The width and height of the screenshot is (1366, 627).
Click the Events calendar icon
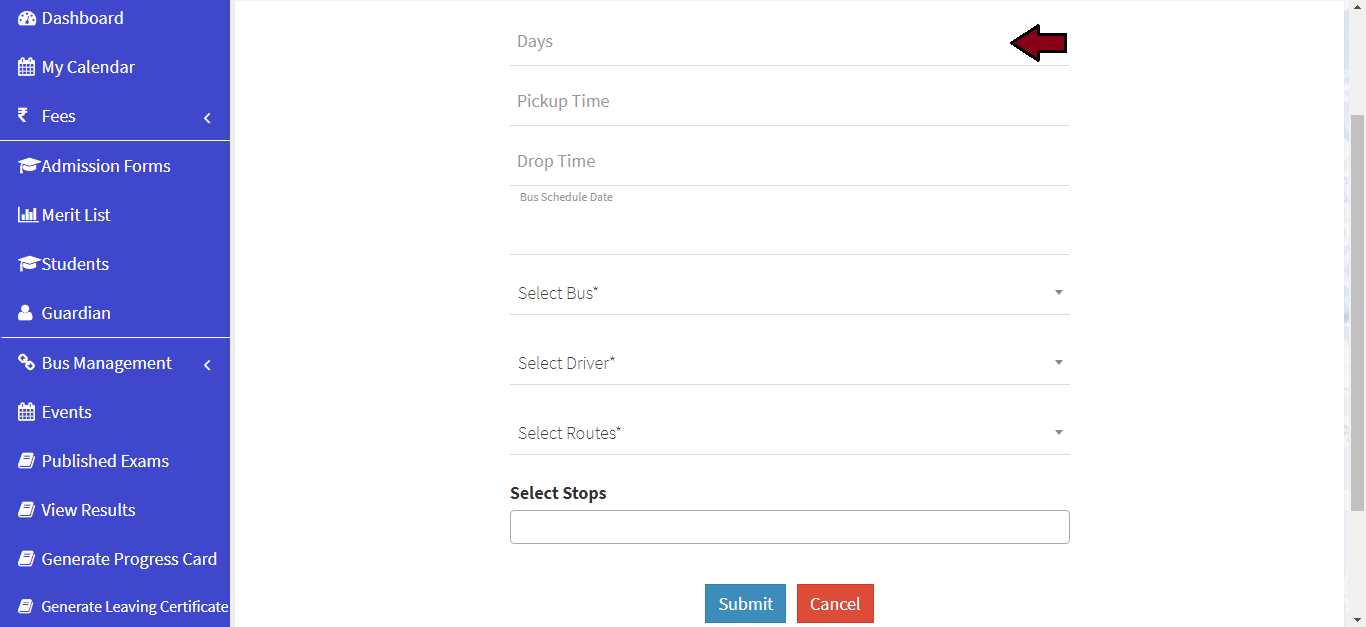click(27, 412)
